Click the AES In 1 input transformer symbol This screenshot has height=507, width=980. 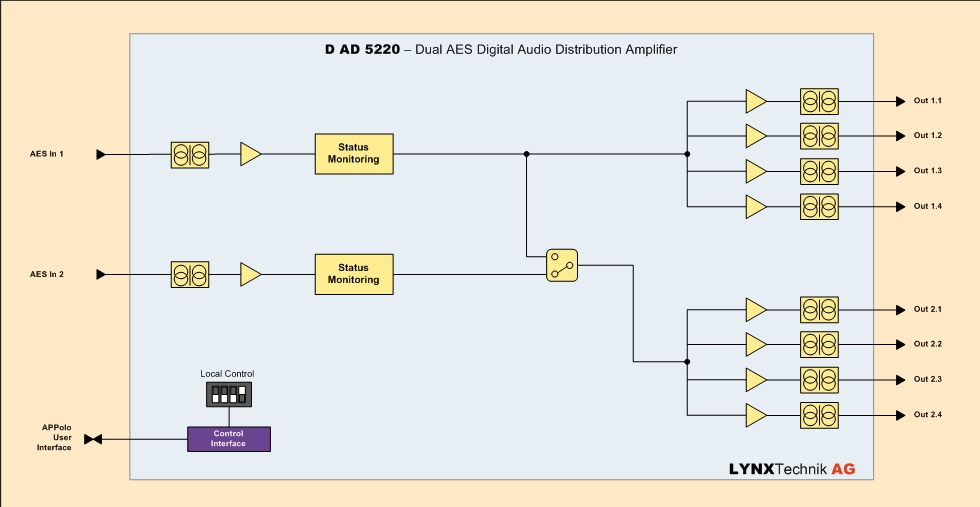coord(190,154)
